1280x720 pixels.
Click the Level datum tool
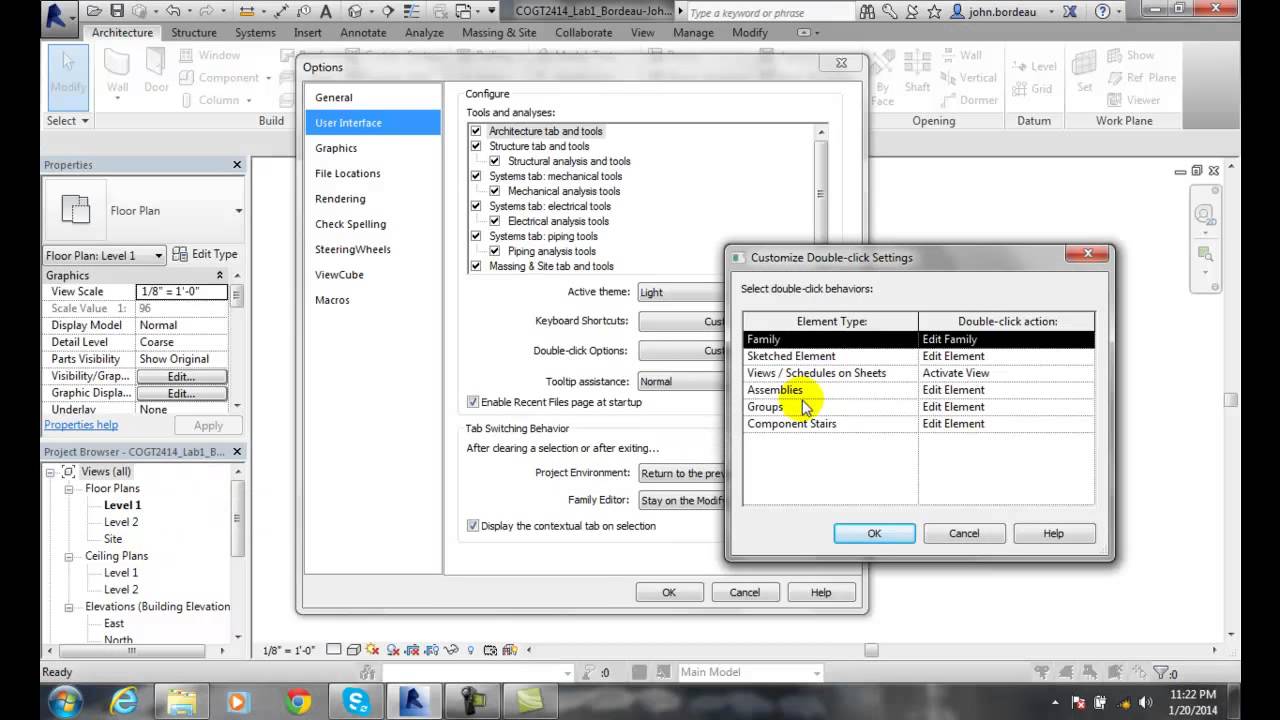pos(1034,66)
